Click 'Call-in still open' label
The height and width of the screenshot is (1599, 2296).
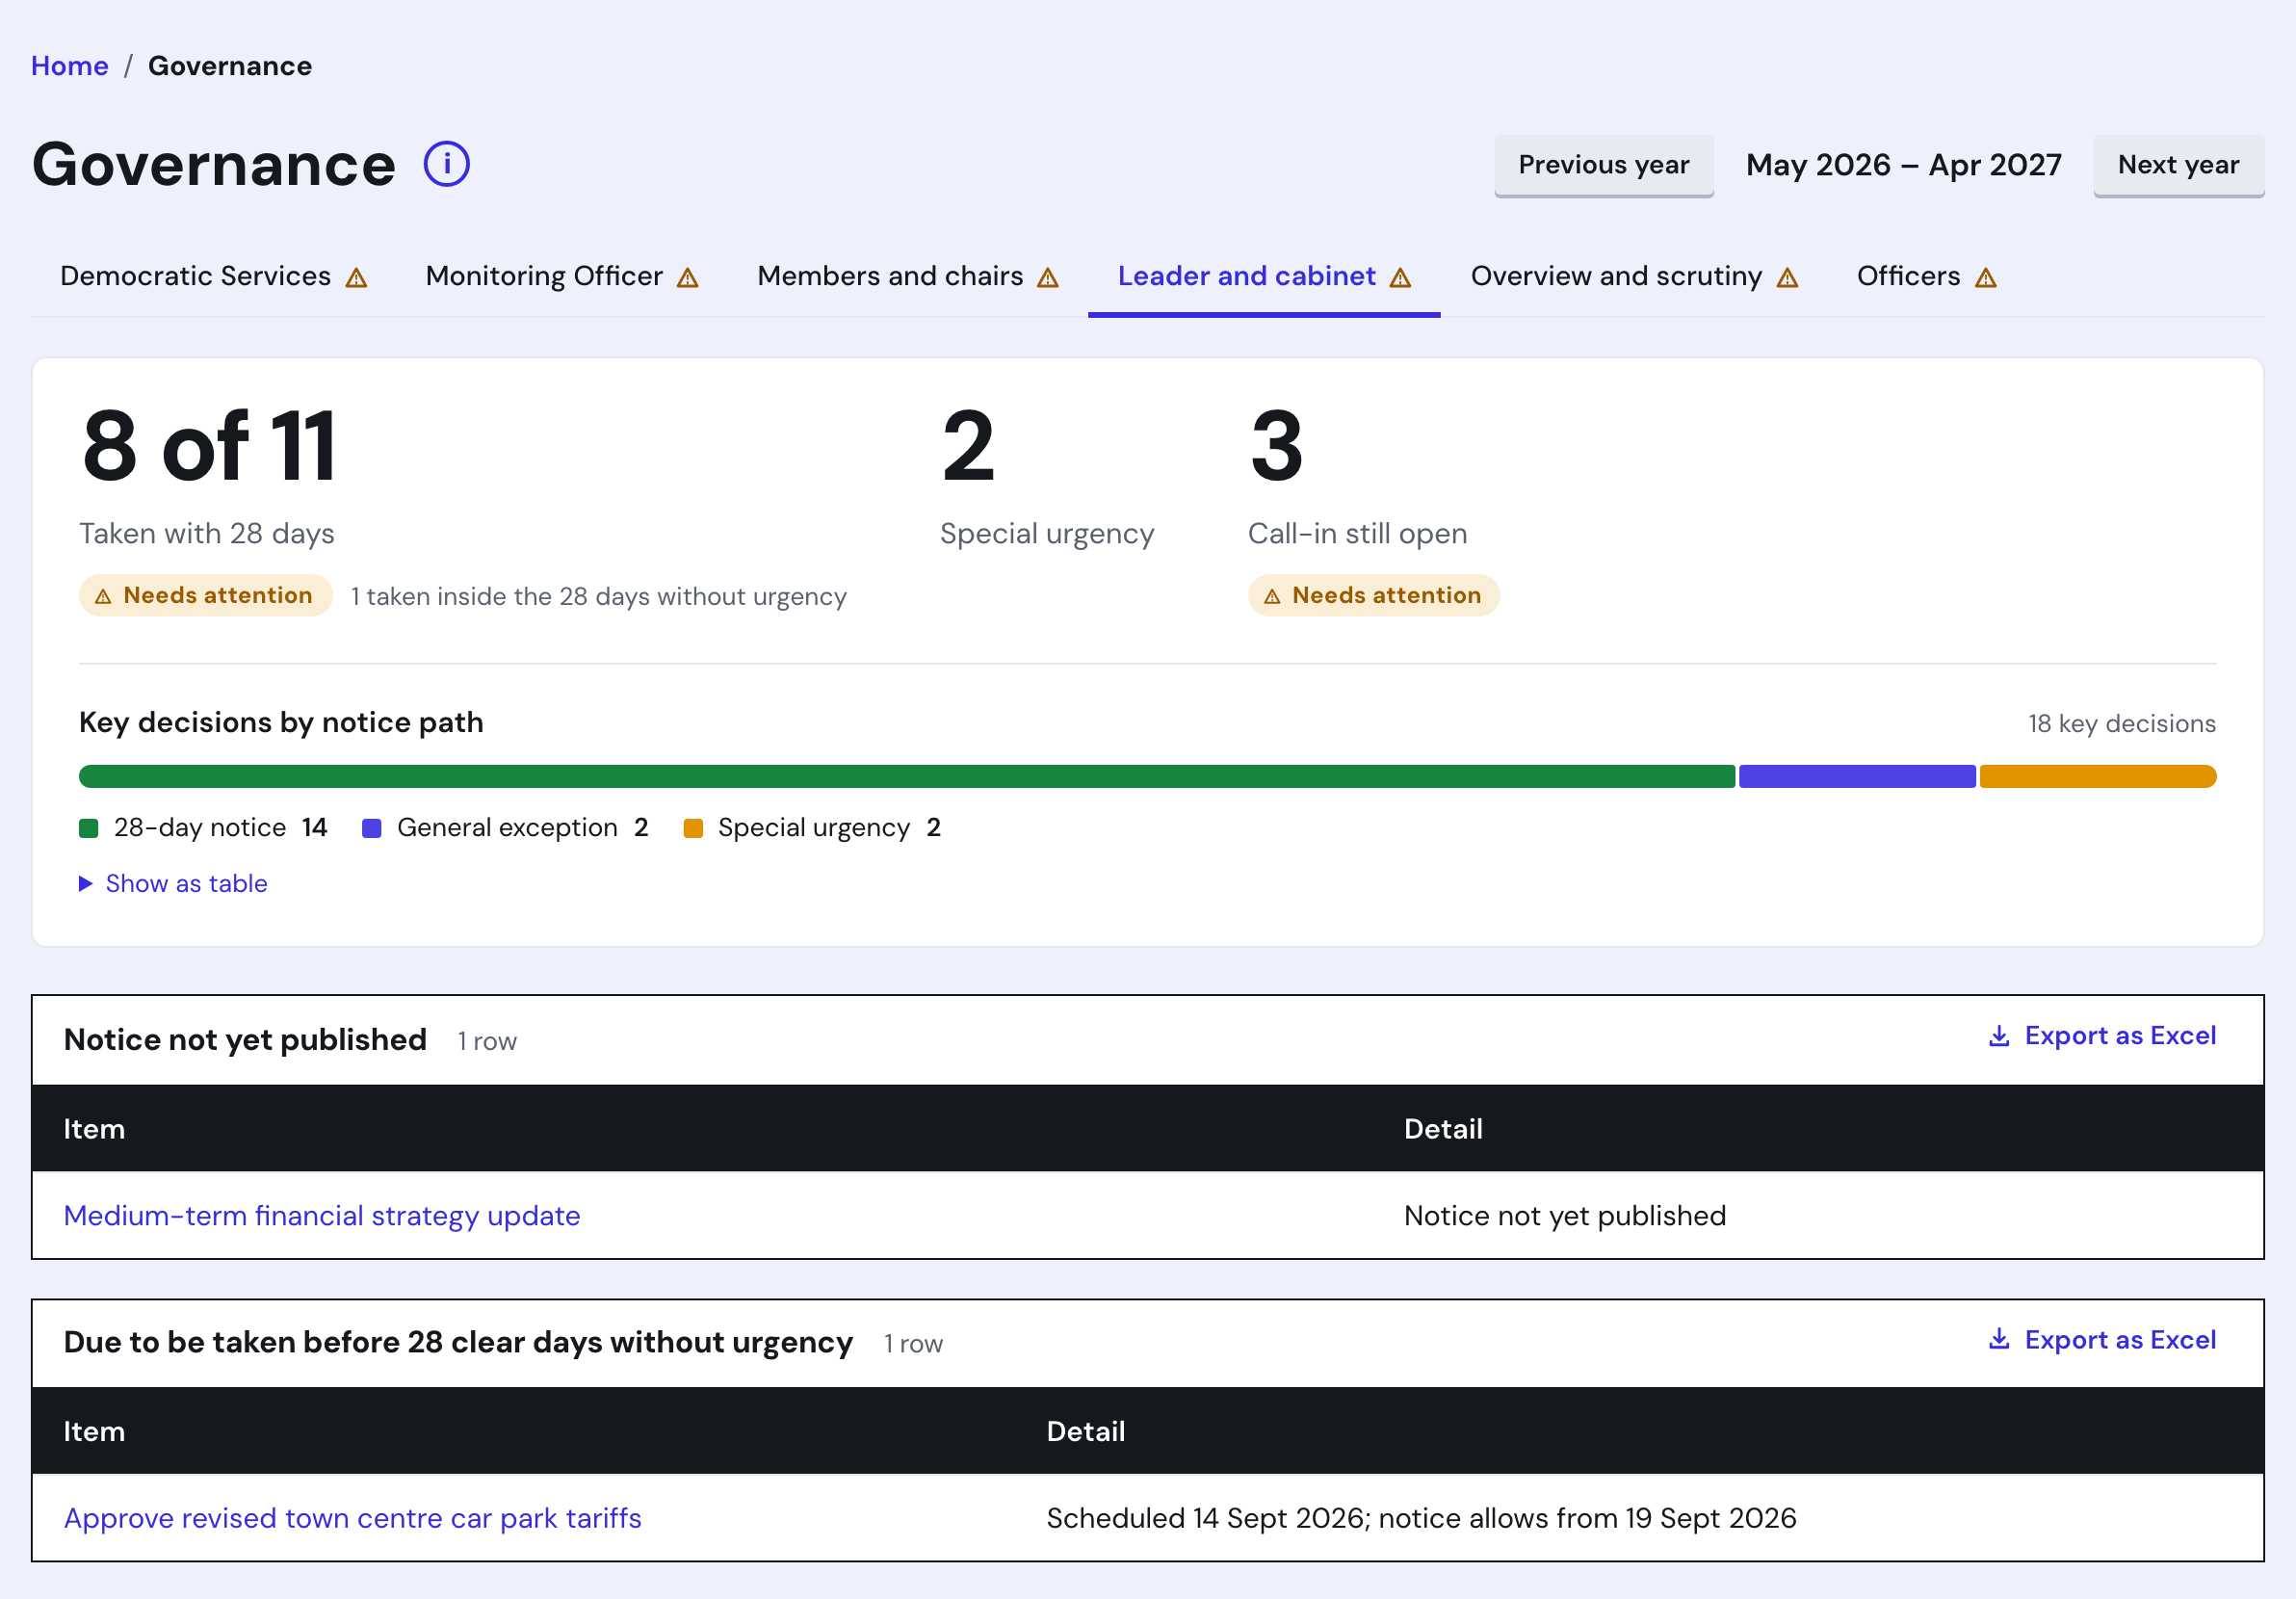coord(1358,534)
